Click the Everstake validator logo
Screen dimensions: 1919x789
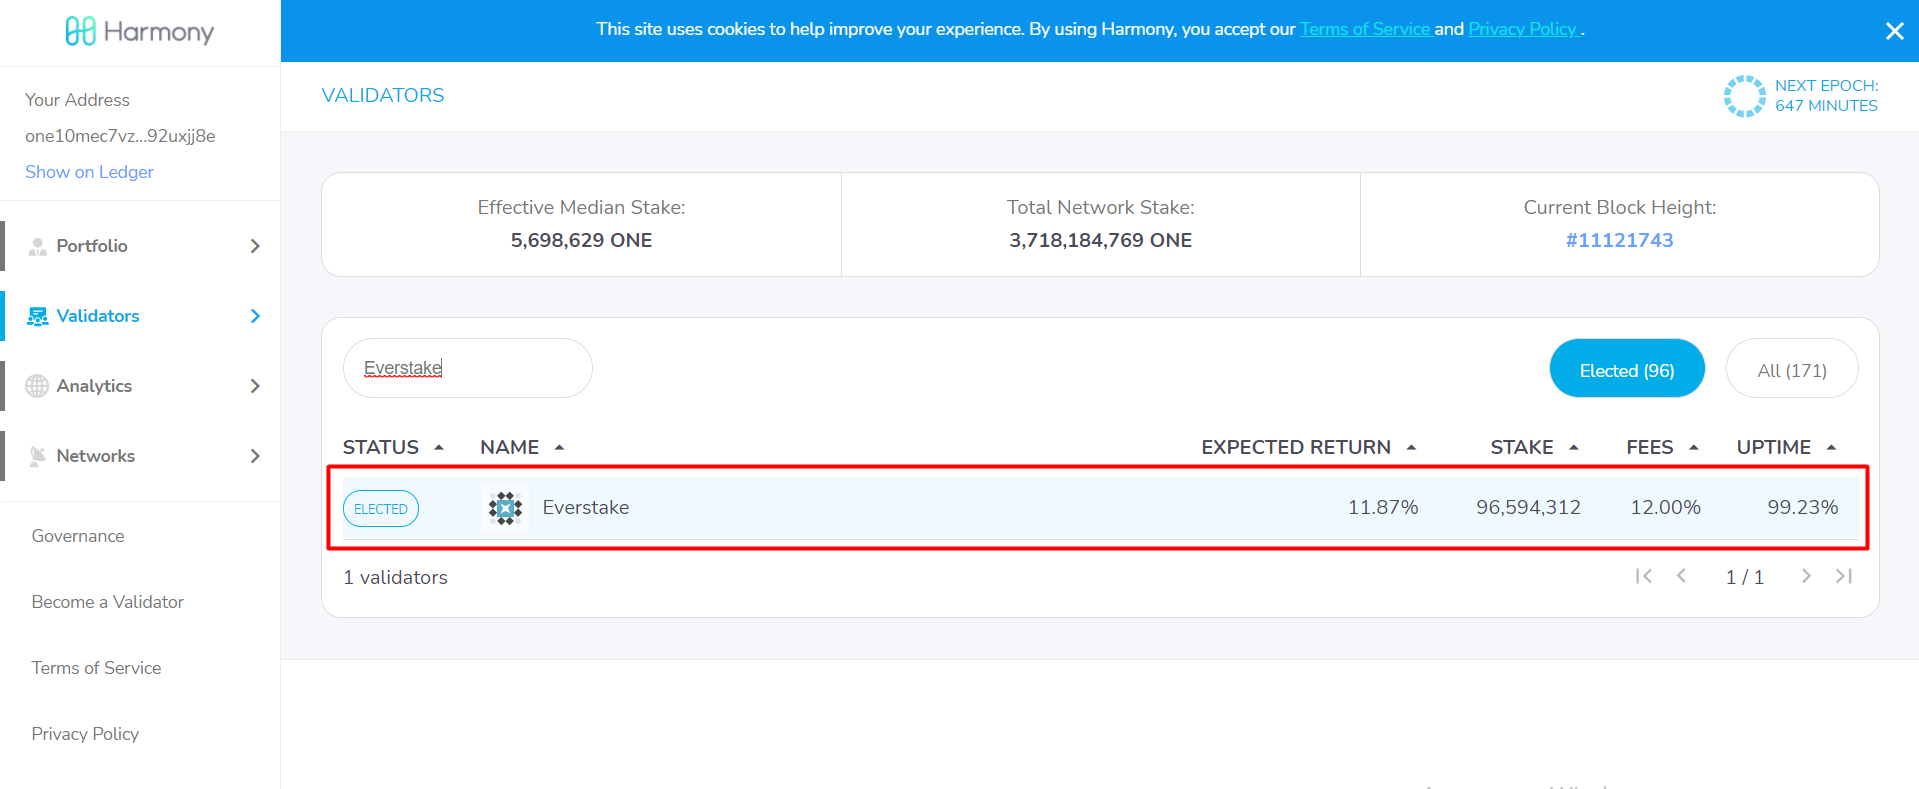click(505, 508)
